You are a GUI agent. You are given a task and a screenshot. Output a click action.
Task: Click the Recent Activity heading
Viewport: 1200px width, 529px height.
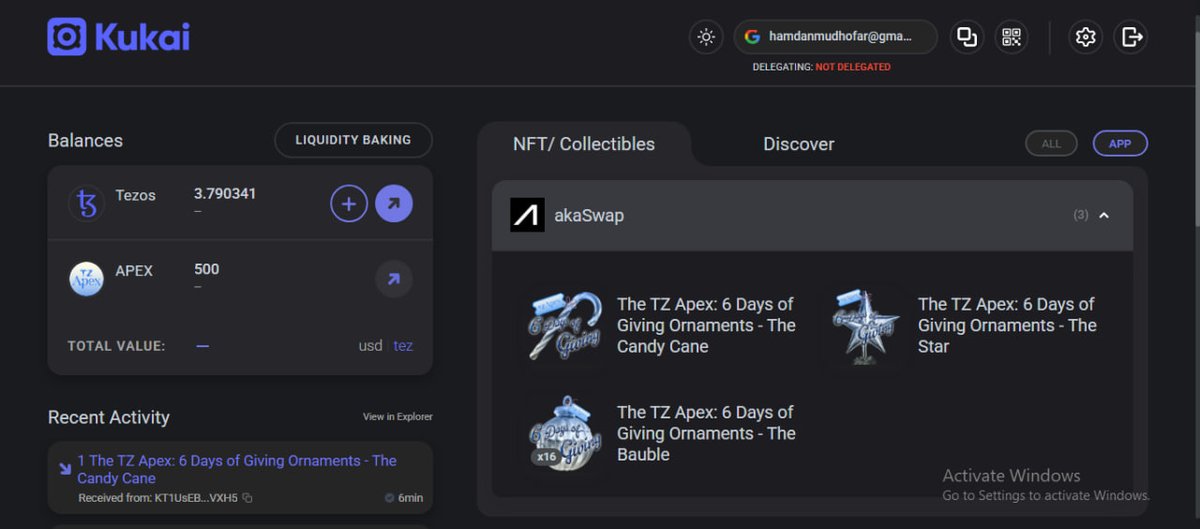[109, 417]
